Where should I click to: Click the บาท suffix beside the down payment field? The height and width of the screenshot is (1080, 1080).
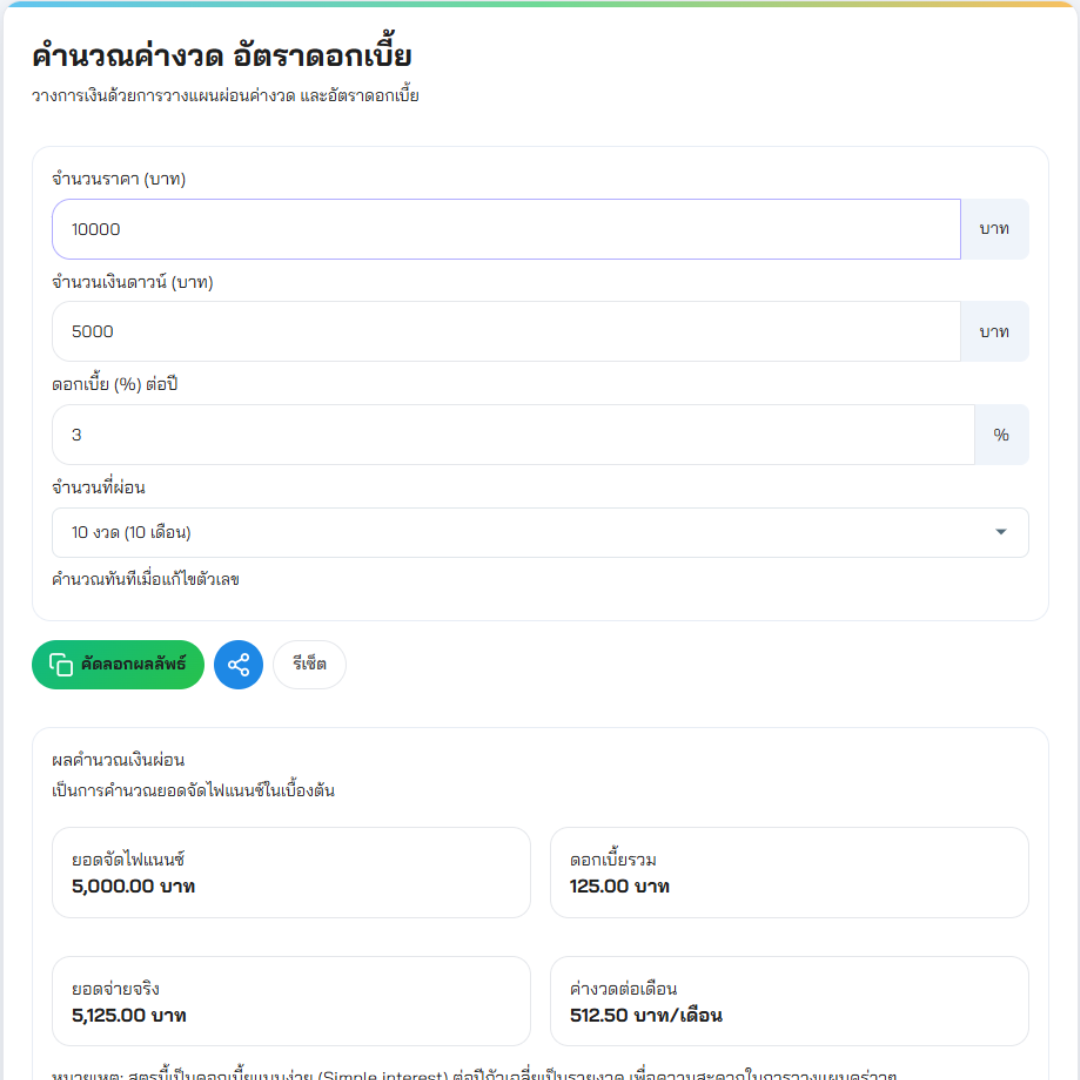coord(995,331)
